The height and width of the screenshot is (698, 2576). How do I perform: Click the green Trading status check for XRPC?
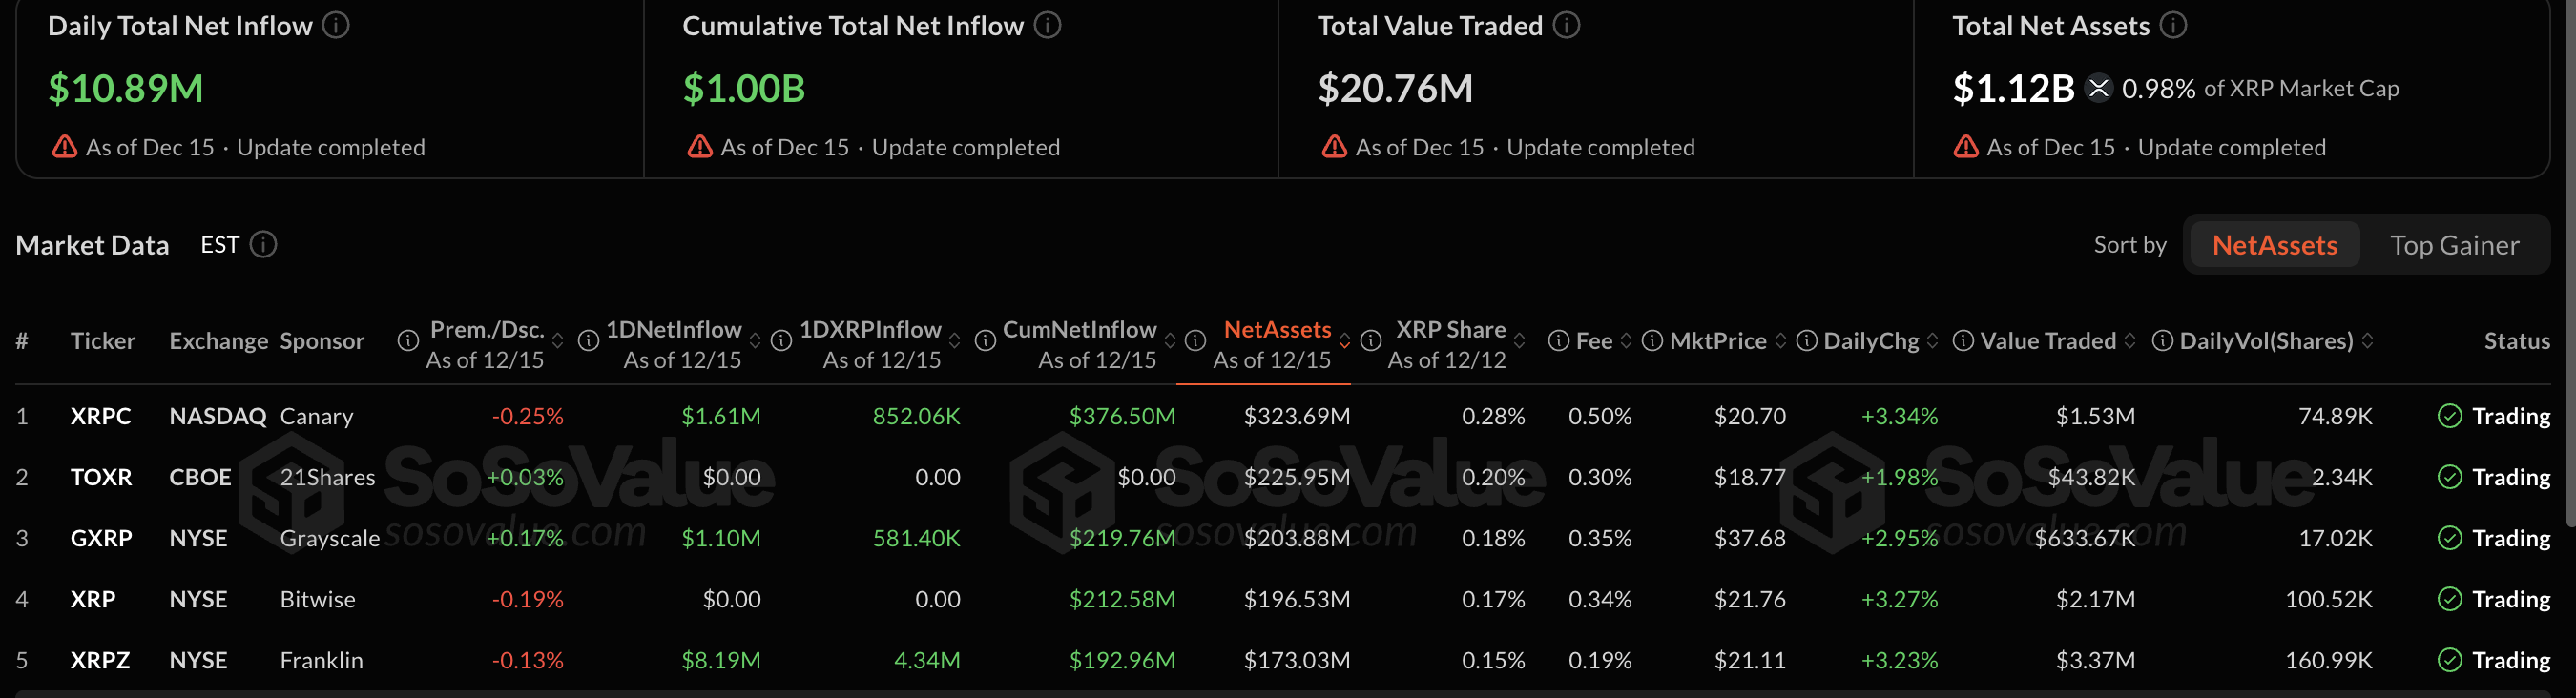coord(2450,416)
